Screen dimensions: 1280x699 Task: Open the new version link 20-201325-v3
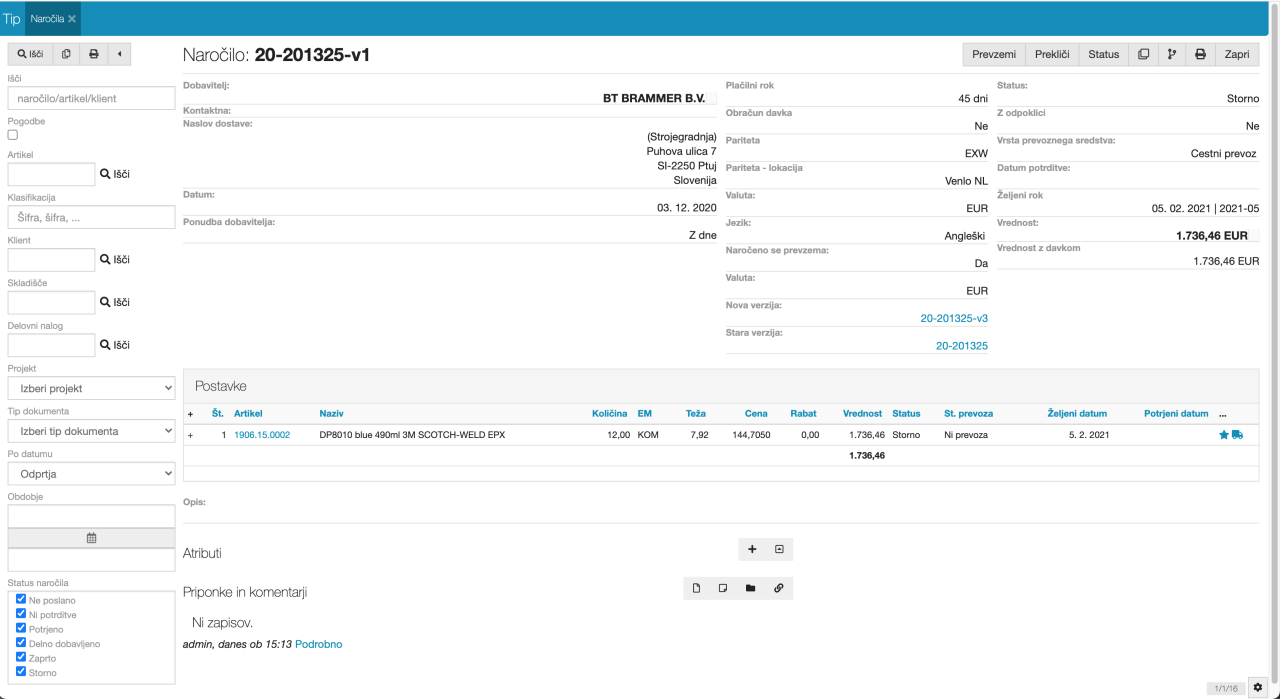(953, 318)
